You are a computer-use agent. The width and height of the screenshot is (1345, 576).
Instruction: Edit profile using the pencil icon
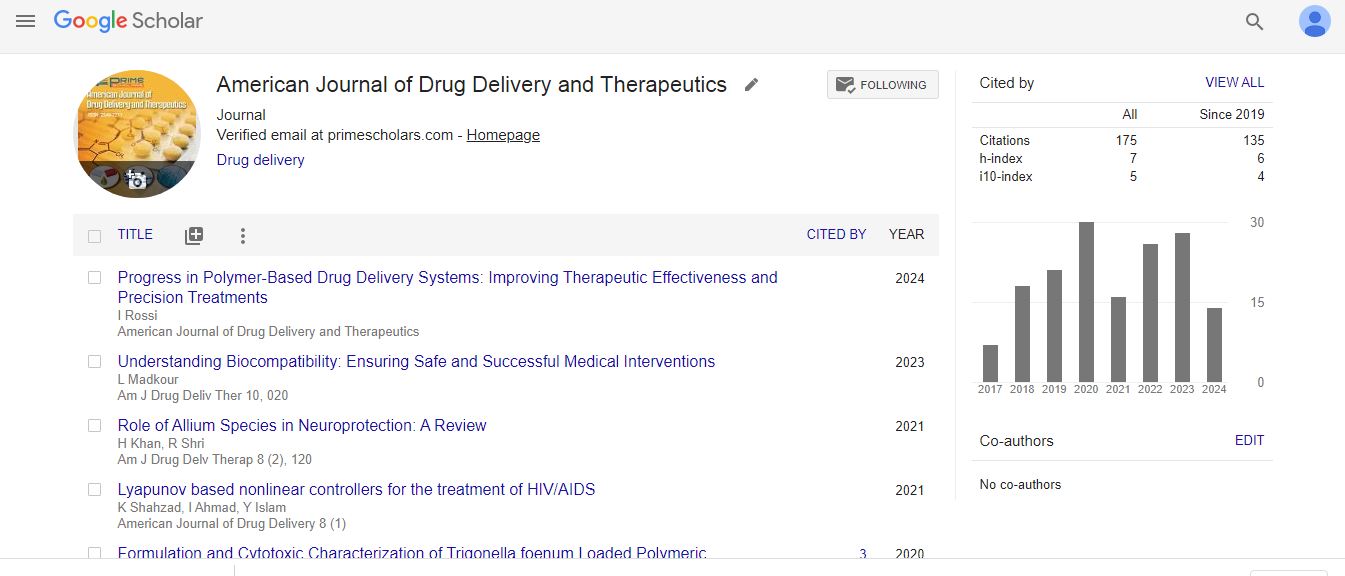(751, 85)
